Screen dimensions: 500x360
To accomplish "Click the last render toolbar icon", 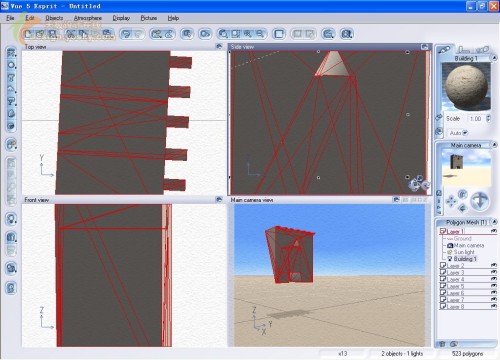I will [347, 34].
